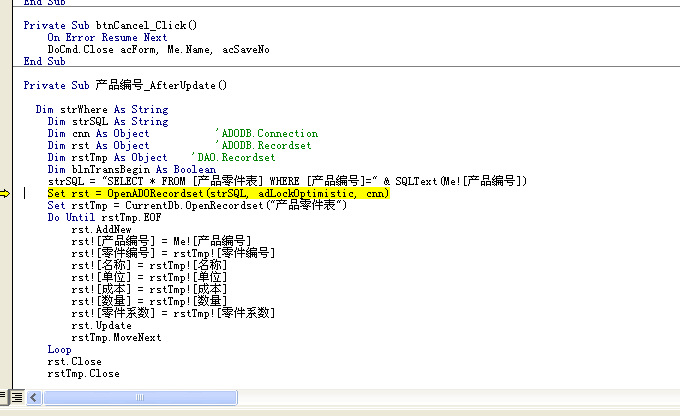680x416 pixels.
Task: Click the strSQL = "SELECT * FROM line
Action: (x=287, y=181)
